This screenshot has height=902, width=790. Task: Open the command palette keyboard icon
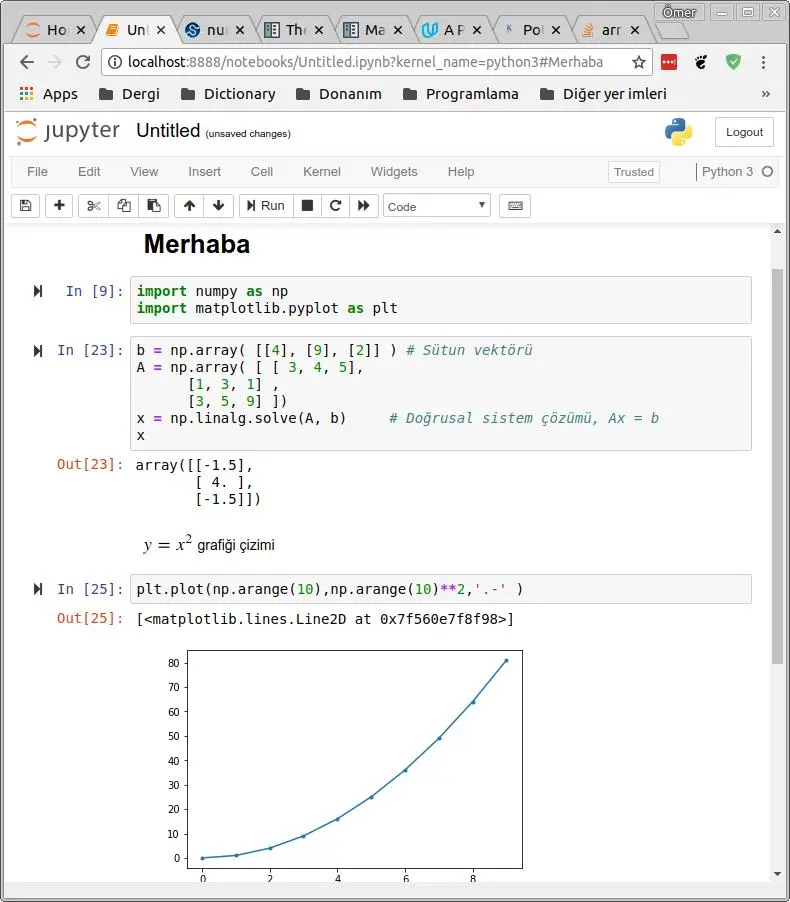pos(515,205)
